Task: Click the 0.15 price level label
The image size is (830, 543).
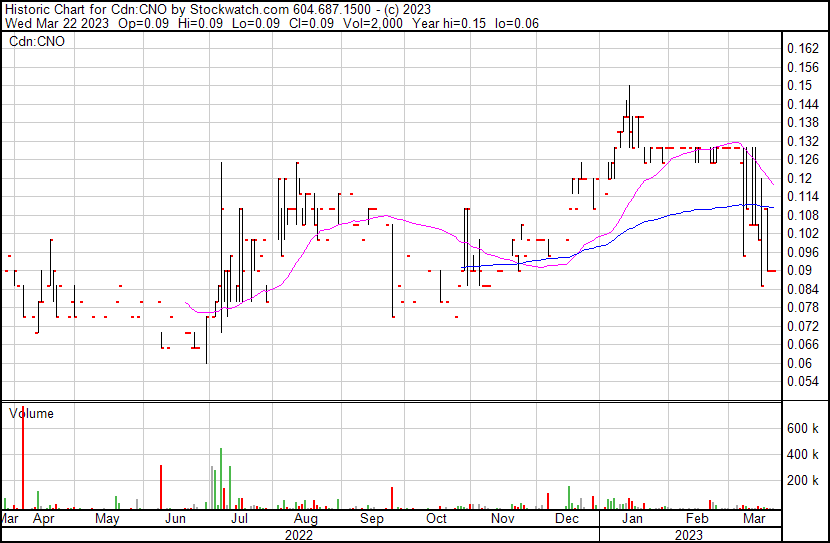Action: pyautogui.click(x=798, y=85)
